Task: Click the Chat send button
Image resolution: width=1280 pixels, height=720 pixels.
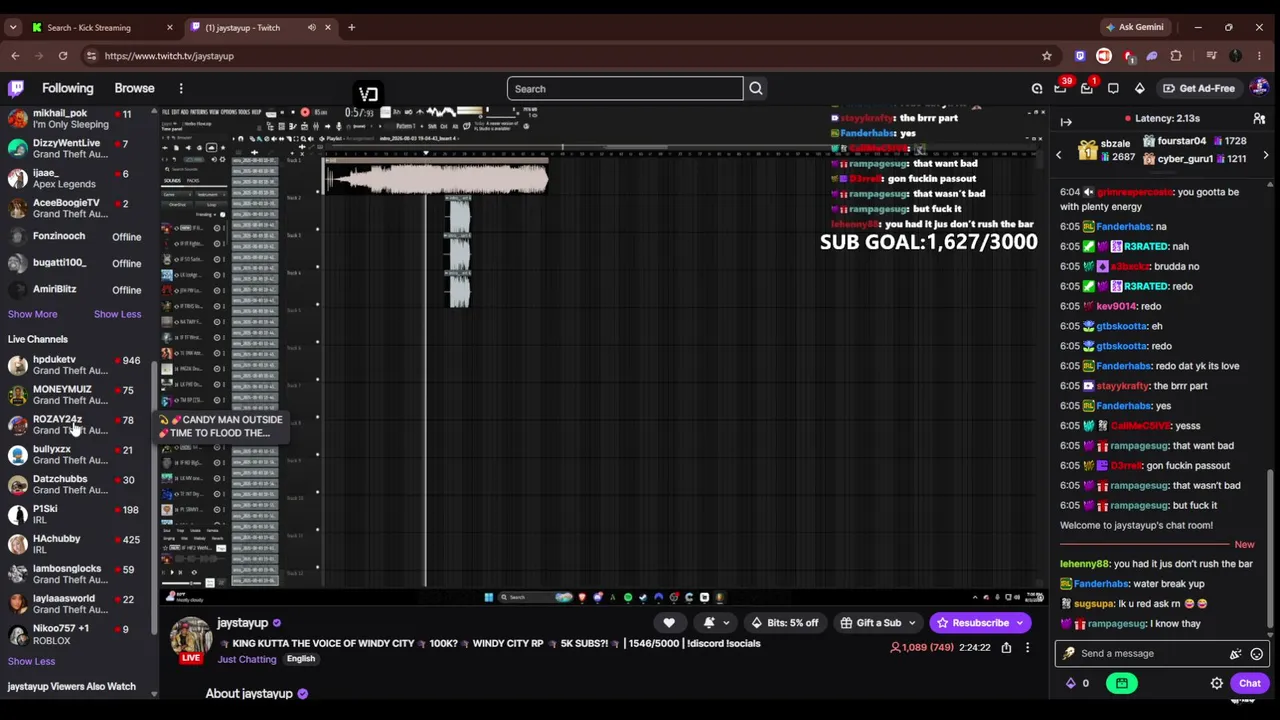Action: [1250, 684]
